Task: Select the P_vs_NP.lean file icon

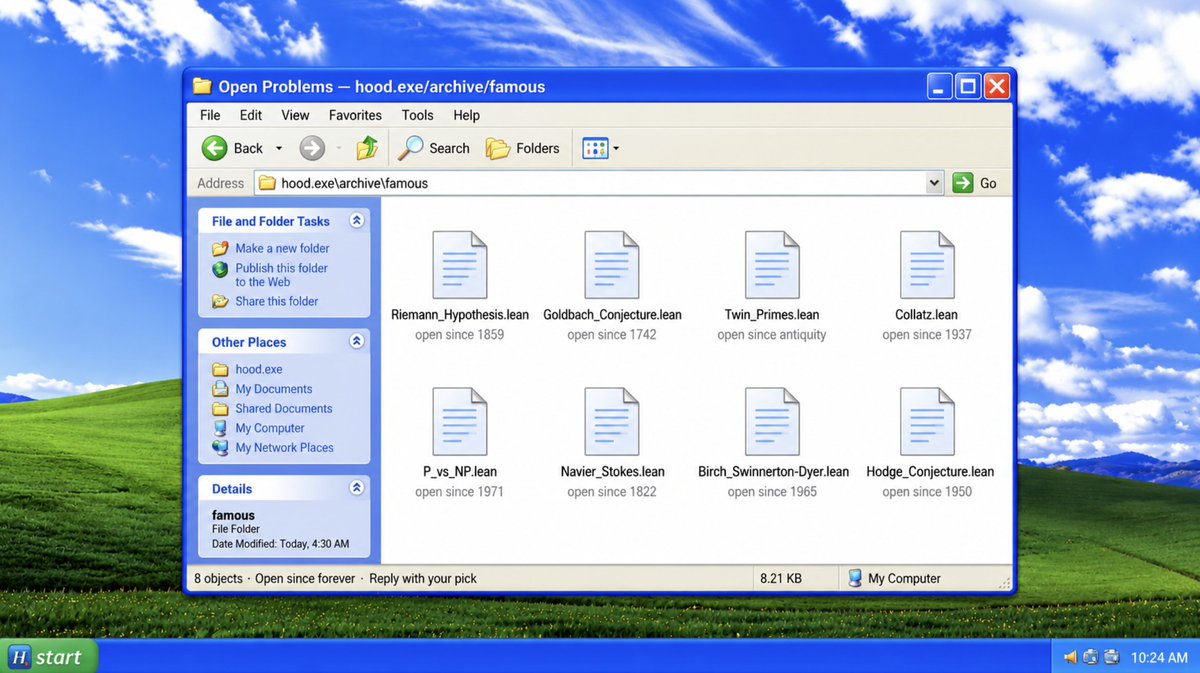Action: (x=460, y=422)
